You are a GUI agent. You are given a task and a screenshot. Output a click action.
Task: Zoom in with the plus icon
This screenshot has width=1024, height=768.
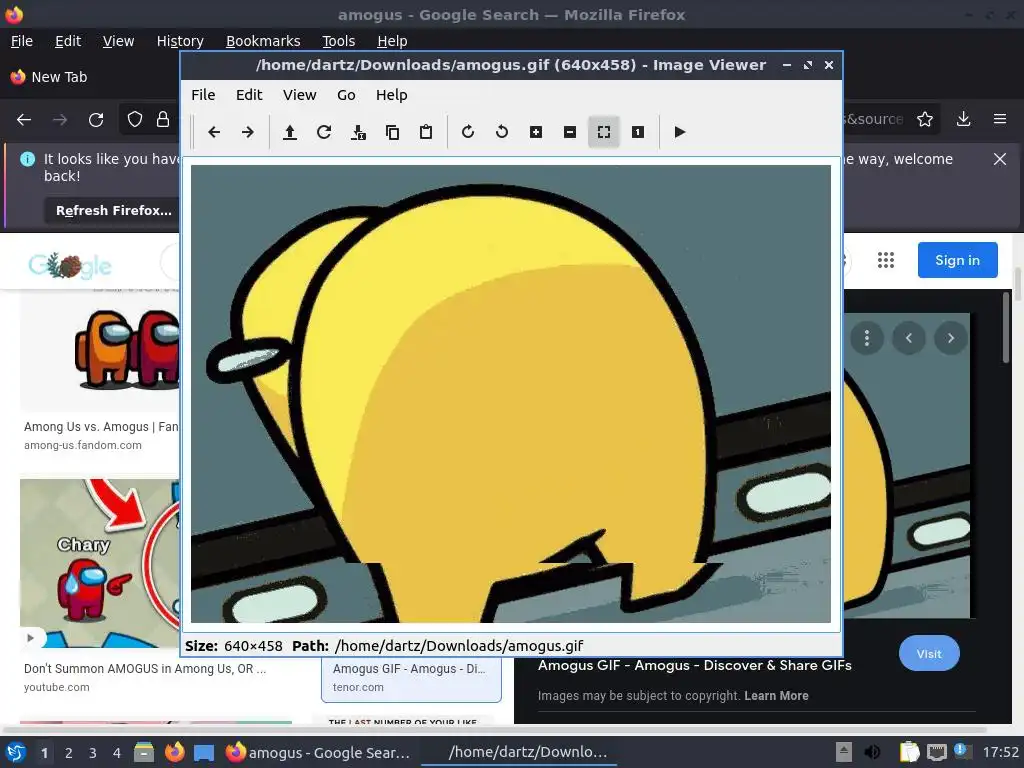coord(536,133)
